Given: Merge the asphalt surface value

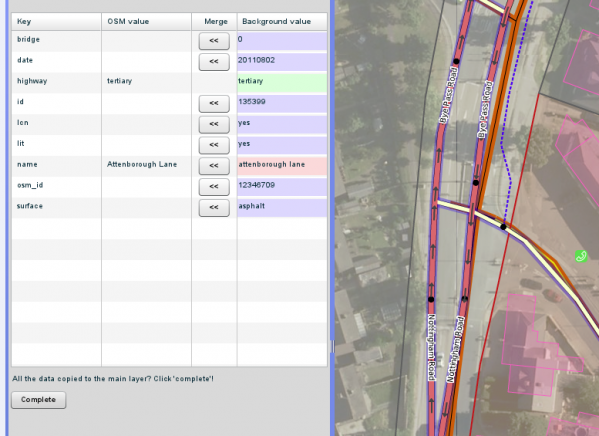Looking at the screenshot, I should (214, 208).
